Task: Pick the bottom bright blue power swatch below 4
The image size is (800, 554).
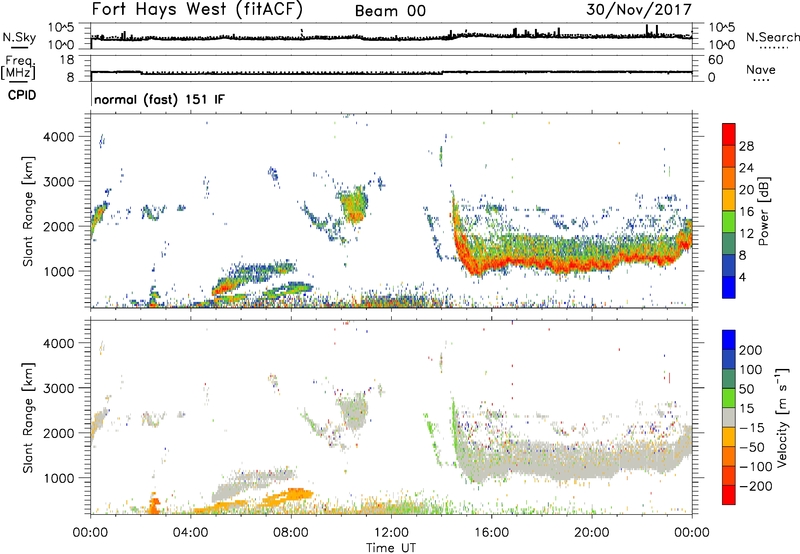Action: (729, 287)
